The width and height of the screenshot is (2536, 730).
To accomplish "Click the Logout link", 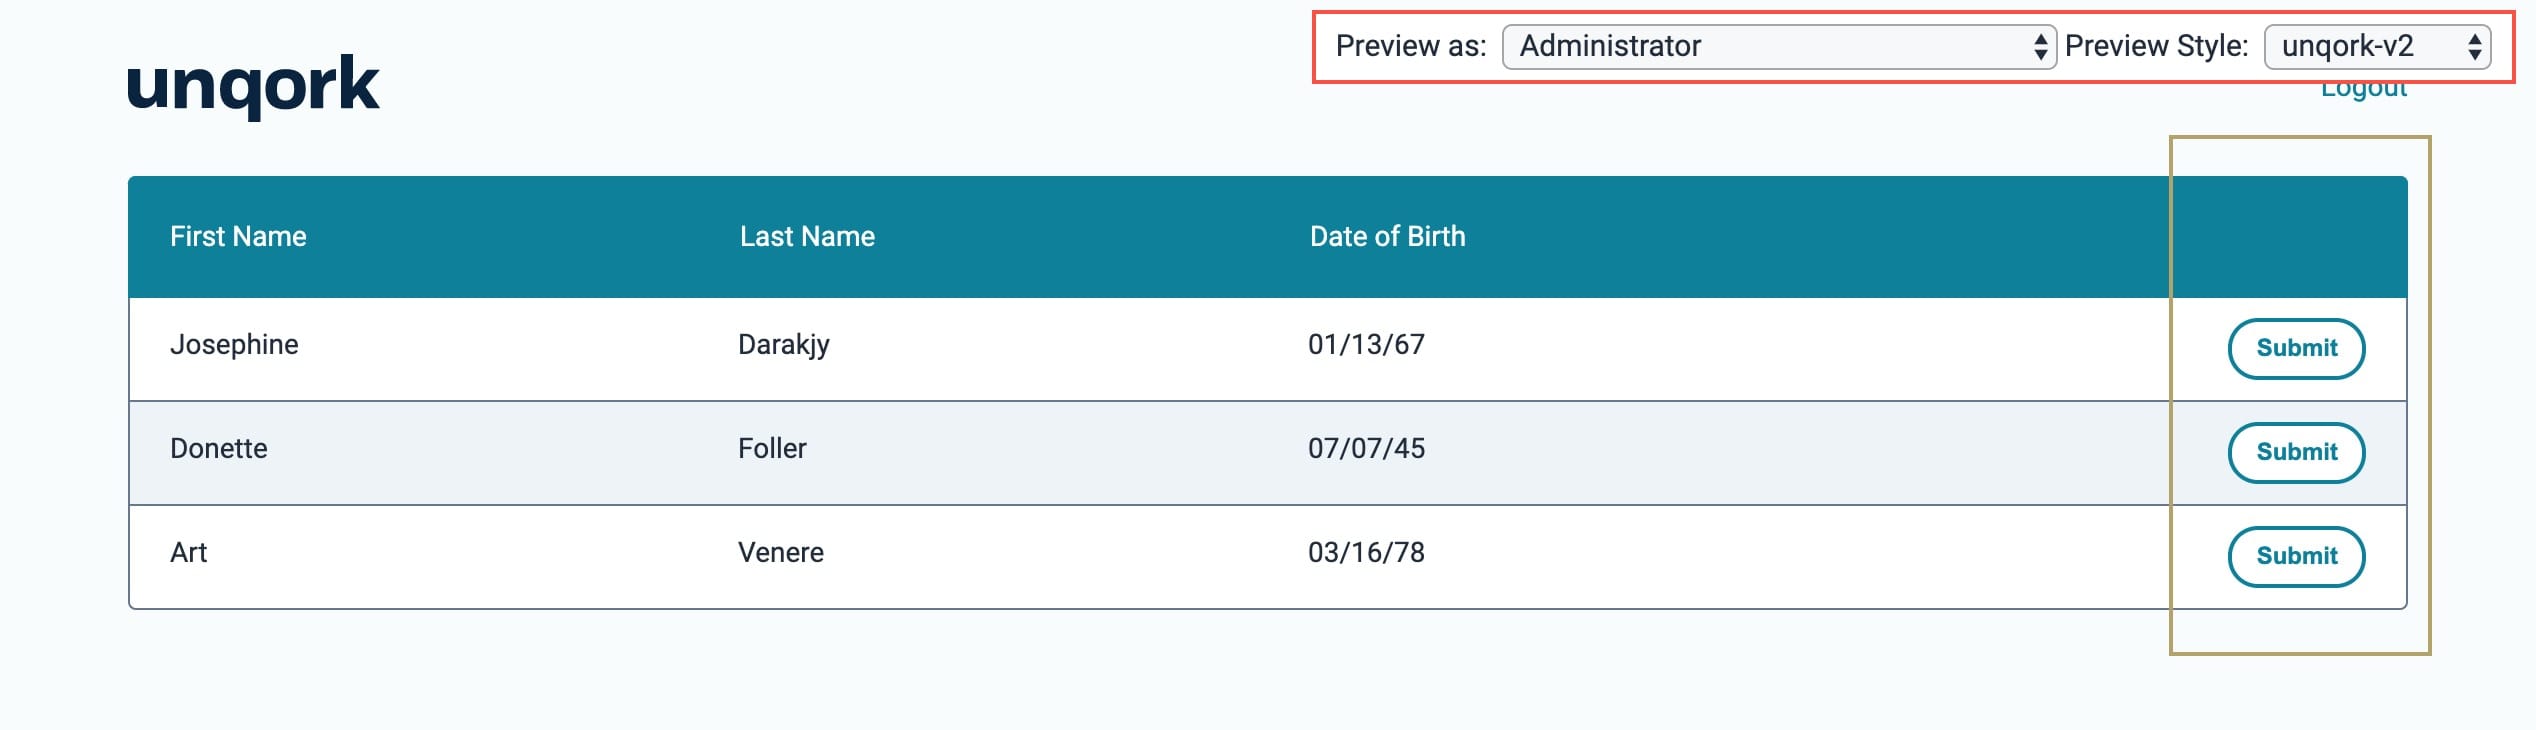I will tap(2363, 92).
